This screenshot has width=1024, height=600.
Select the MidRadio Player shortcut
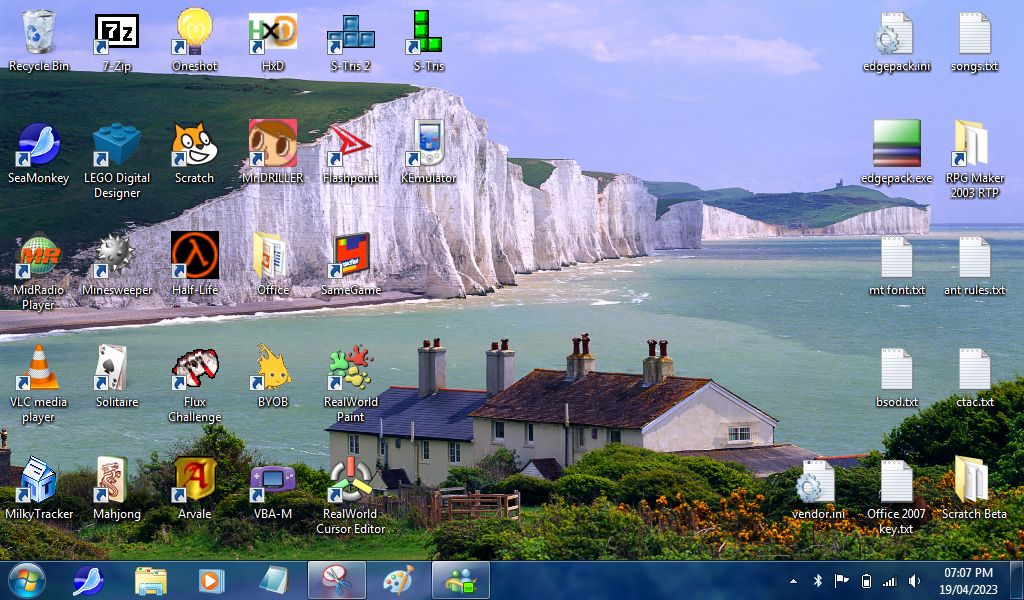39,256
